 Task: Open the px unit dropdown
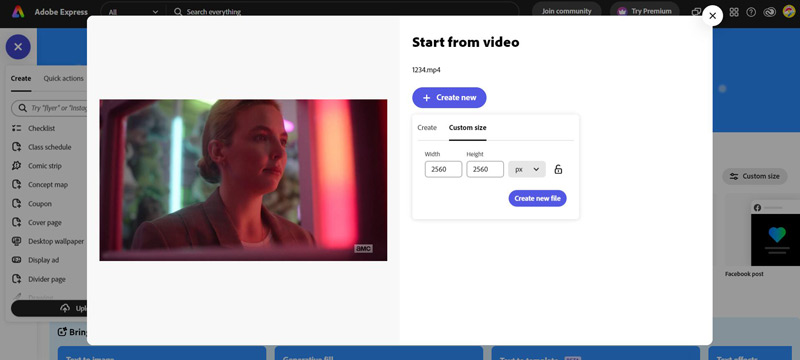pyautogui.click(x=527, y=169)
